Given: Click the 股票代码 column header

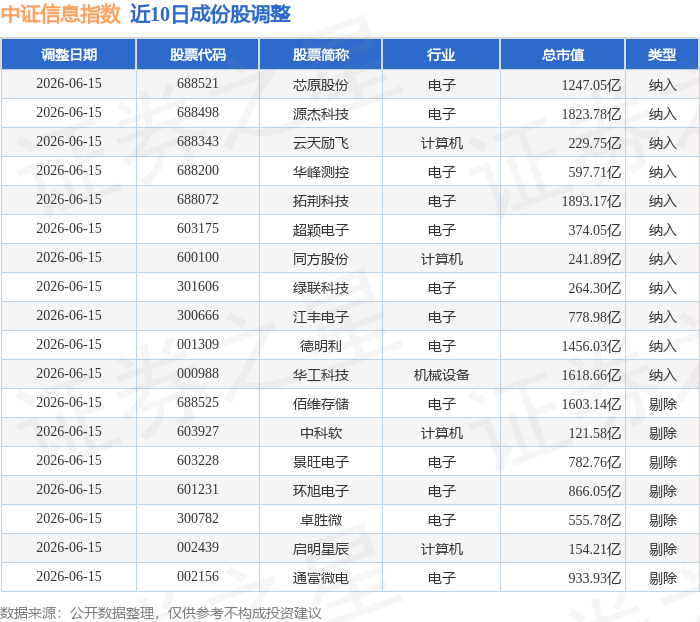Looking at the screenshot, I should pyautogui.click(x=198, y=54).
